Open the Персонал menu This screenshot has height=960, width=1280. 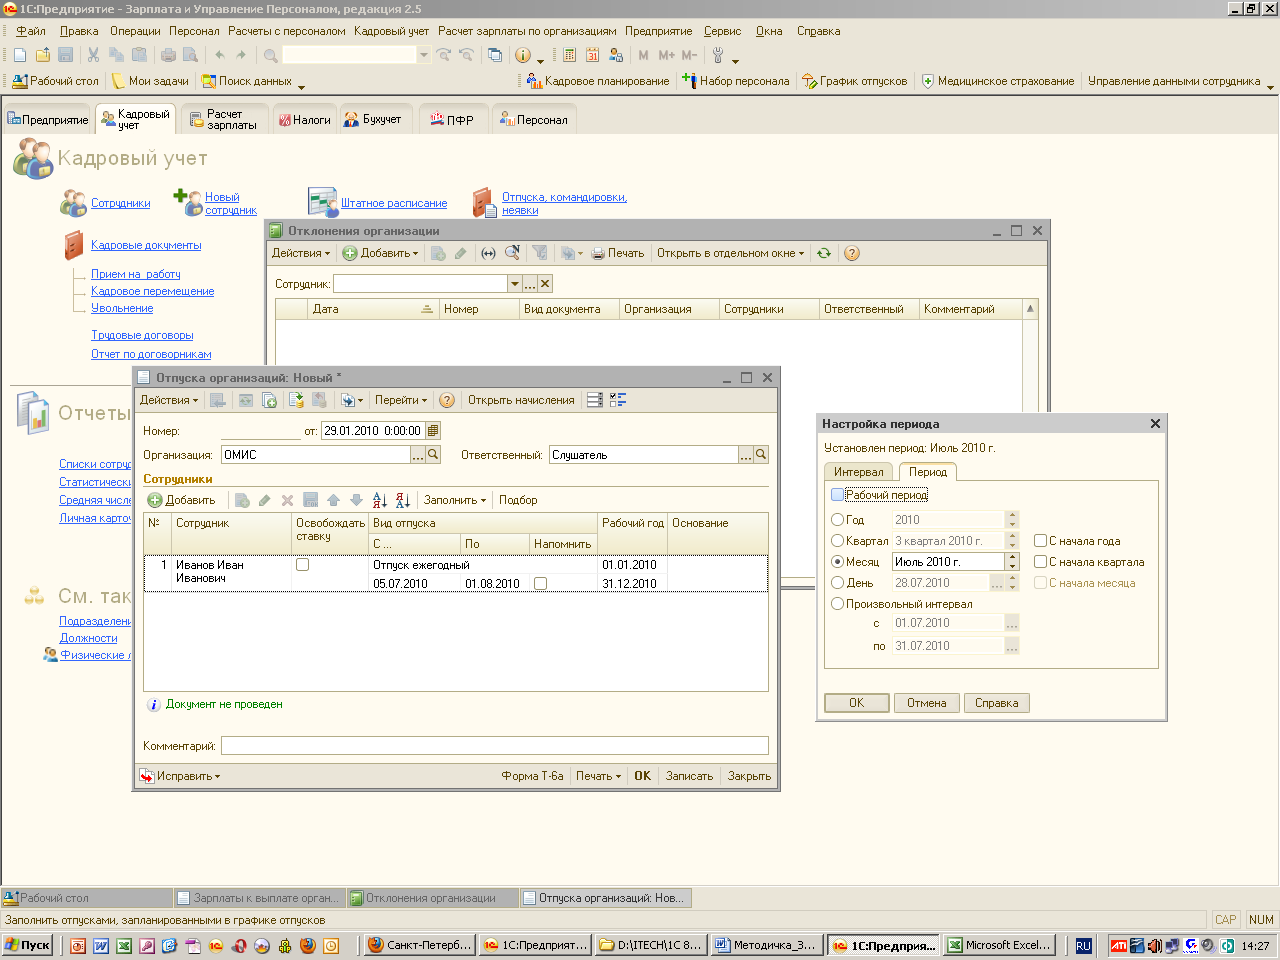point(194,31)
